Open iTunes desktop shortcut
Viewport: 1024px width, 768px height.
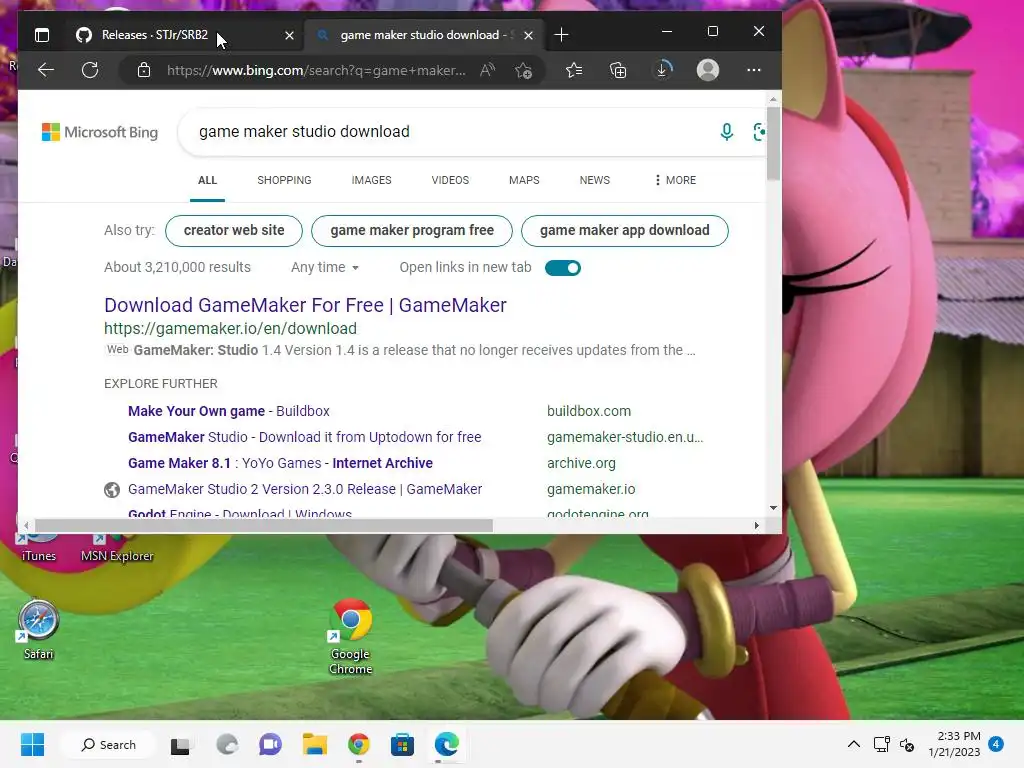(39, 549)
